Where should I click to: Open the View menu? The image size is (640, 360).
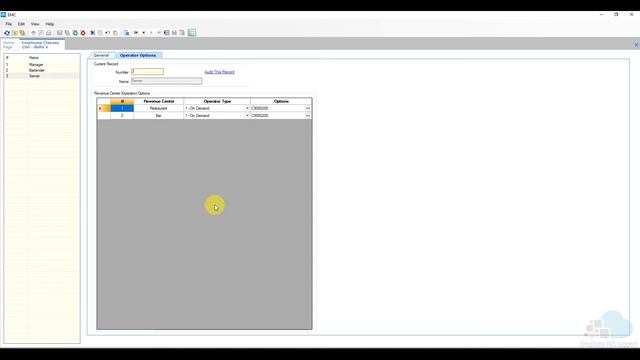tap(35, 24)
